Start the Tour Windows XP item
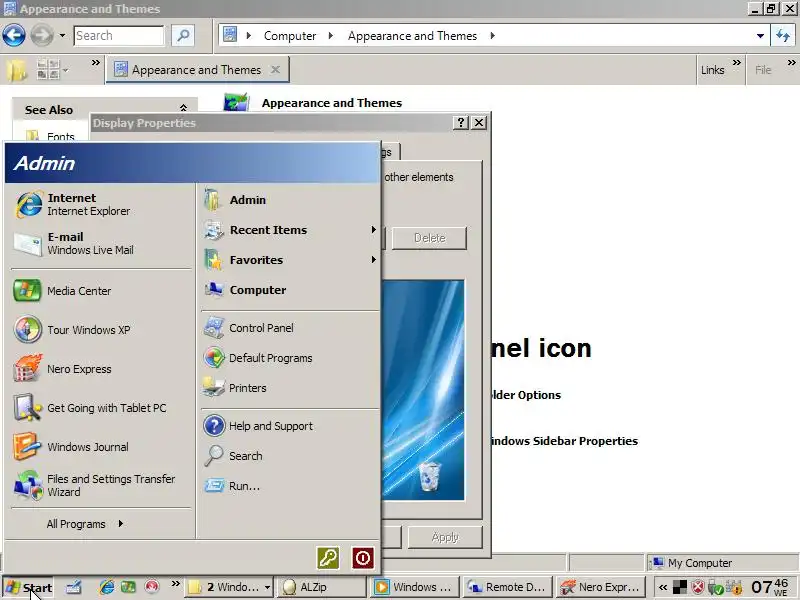 101,330
